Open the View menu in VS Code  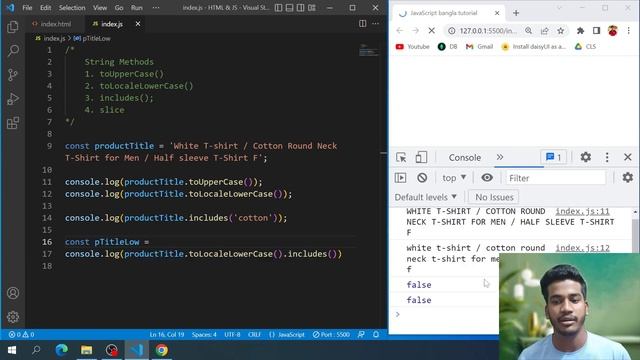click(x=100, y=8)
